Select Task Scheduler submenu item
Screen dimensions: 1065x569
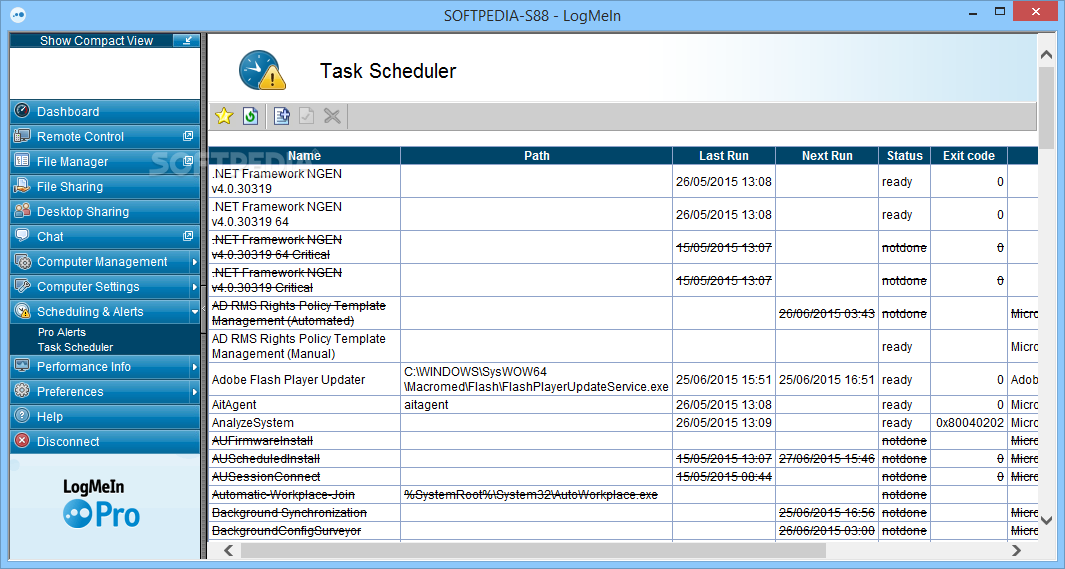click(x=75, y=347)
